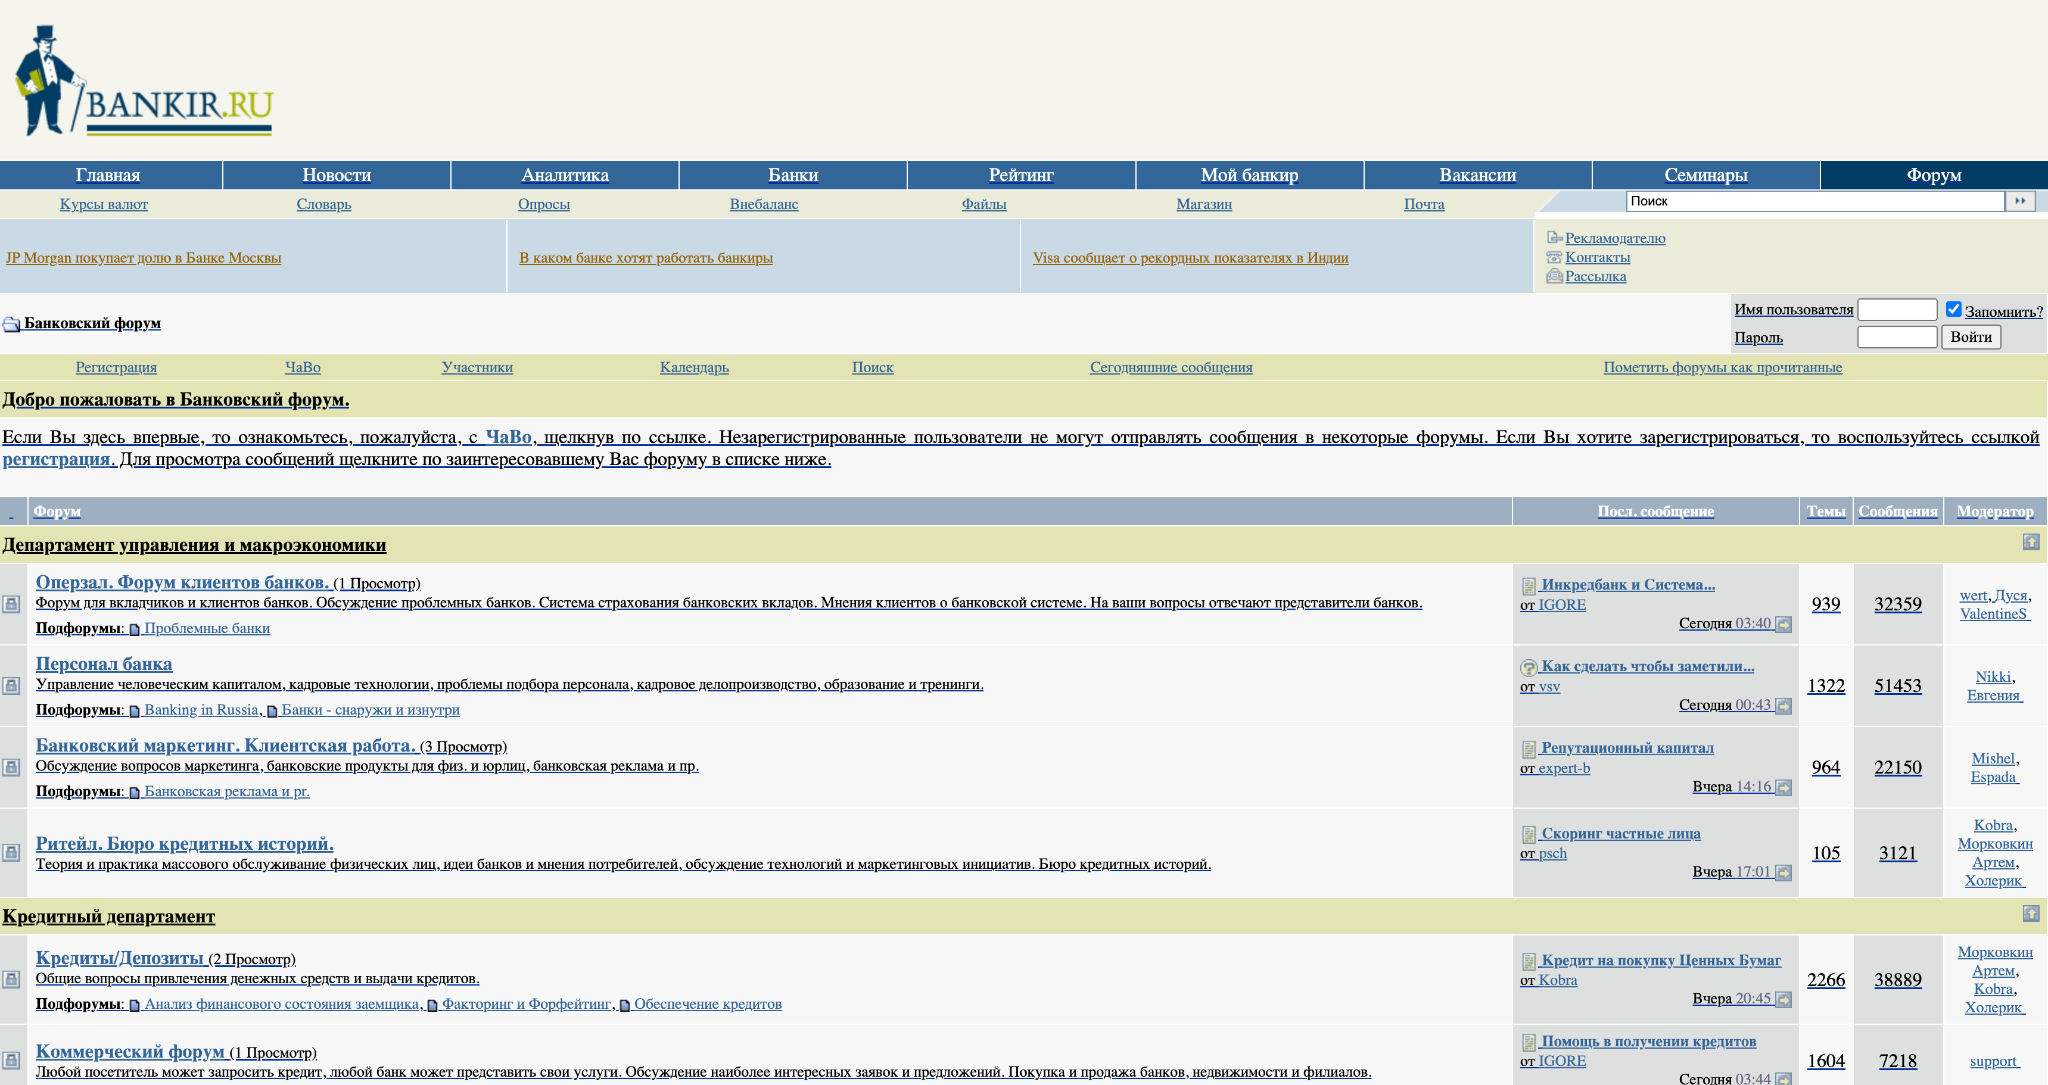This screenshot has height=1085, width=2048.
Task: Open news JP Morgan покупает долю
Action: 143,258
